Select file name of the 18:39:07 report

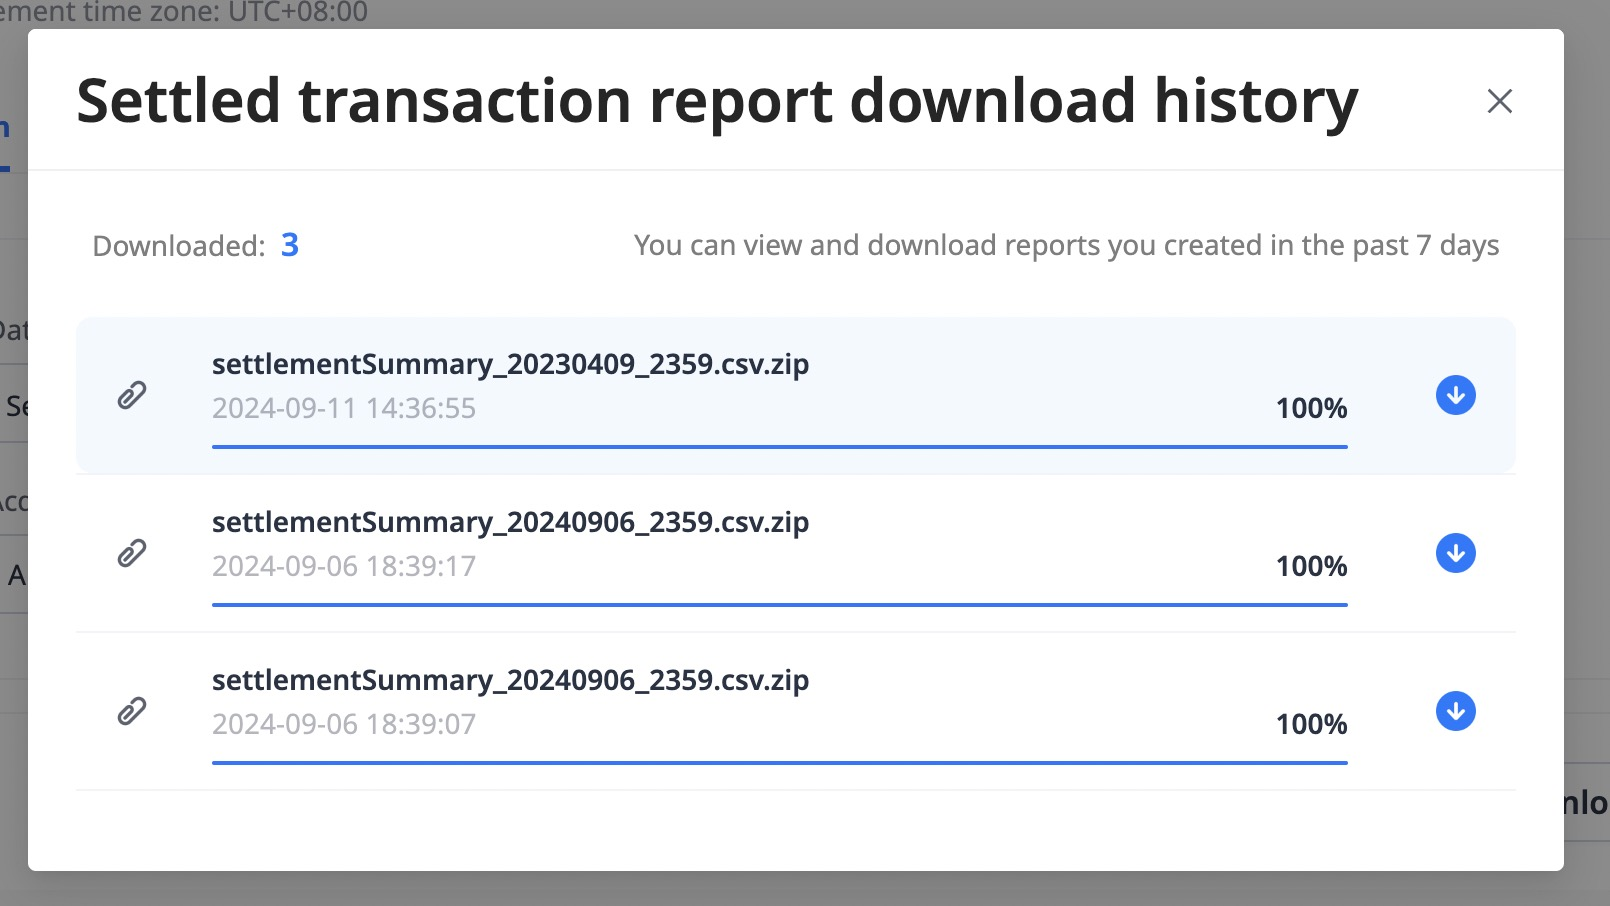(x=510, y=680)
